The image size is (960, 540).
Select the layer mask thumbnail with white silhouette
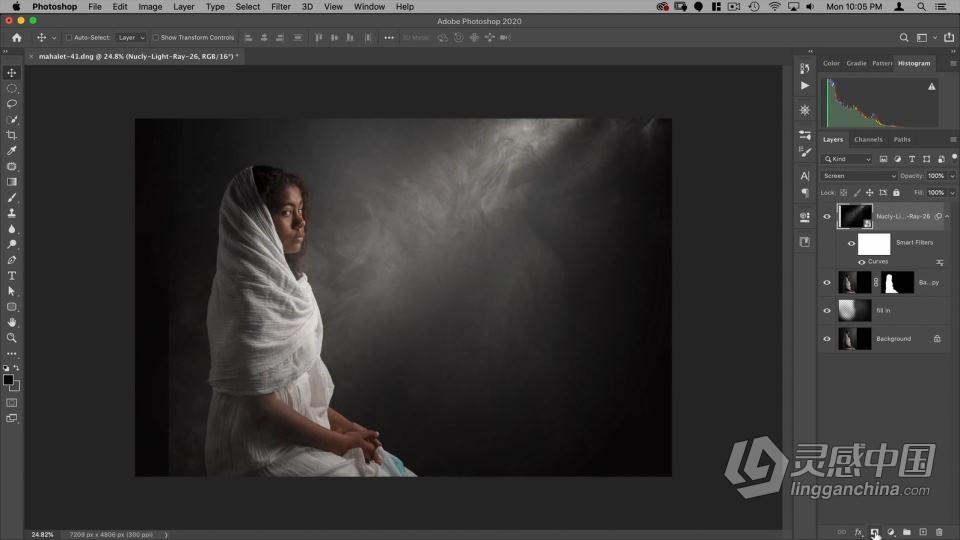click(897, 283)
